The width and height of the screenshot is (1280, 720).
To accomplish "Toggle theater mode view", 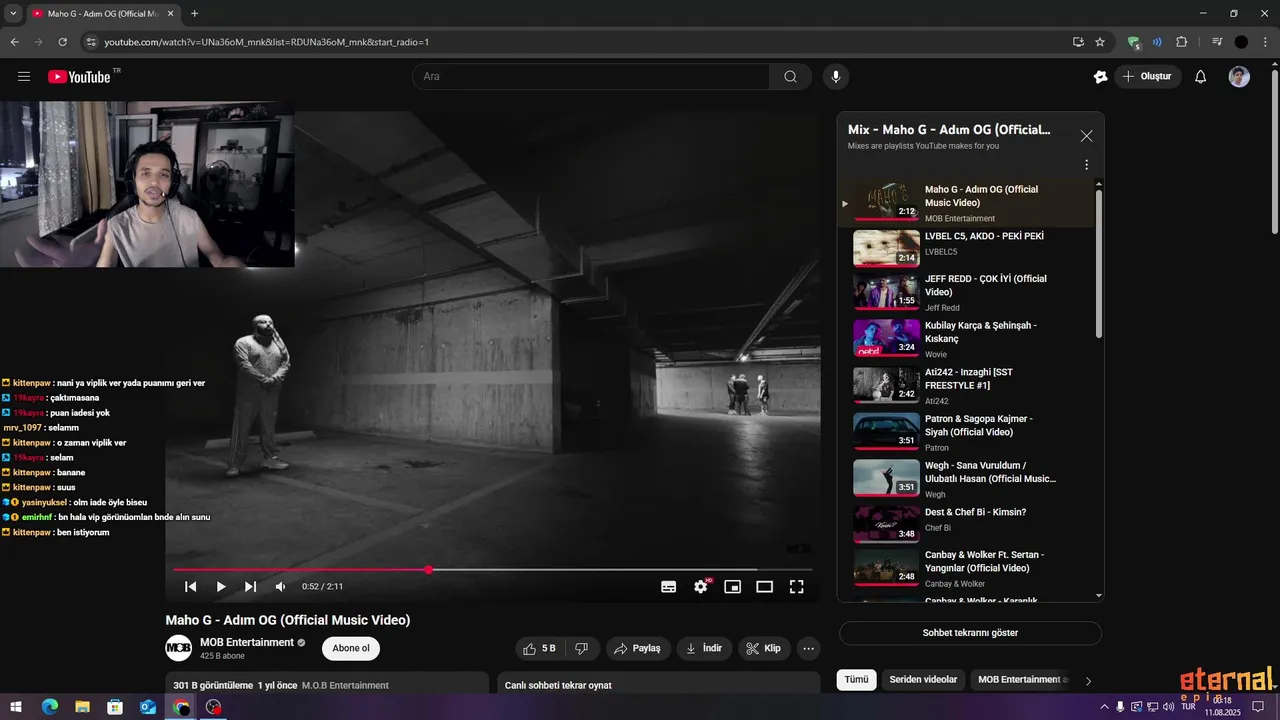I will pyautogui.click(x=765, y=587).
